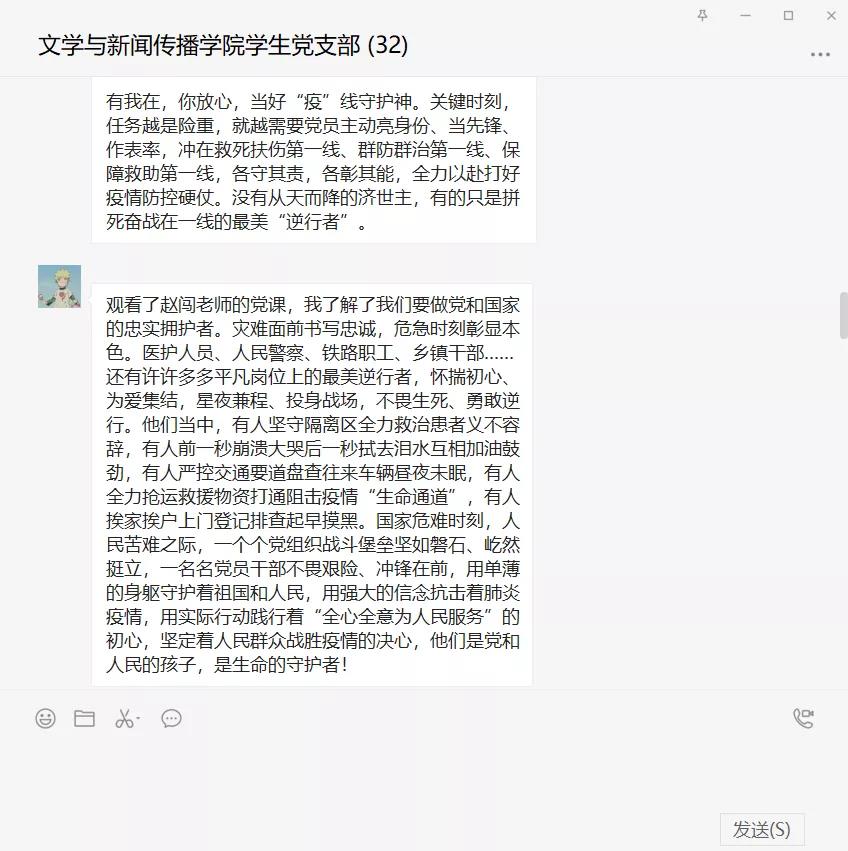
Task: Start a voice or video call
Action: [803, 718]
